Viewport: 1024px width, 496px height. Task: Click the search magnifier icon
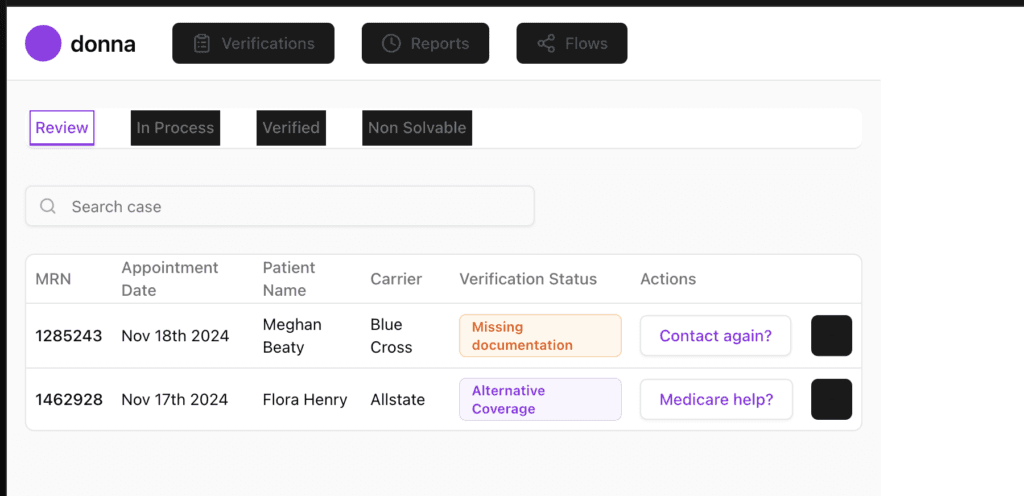coord(48,207)
